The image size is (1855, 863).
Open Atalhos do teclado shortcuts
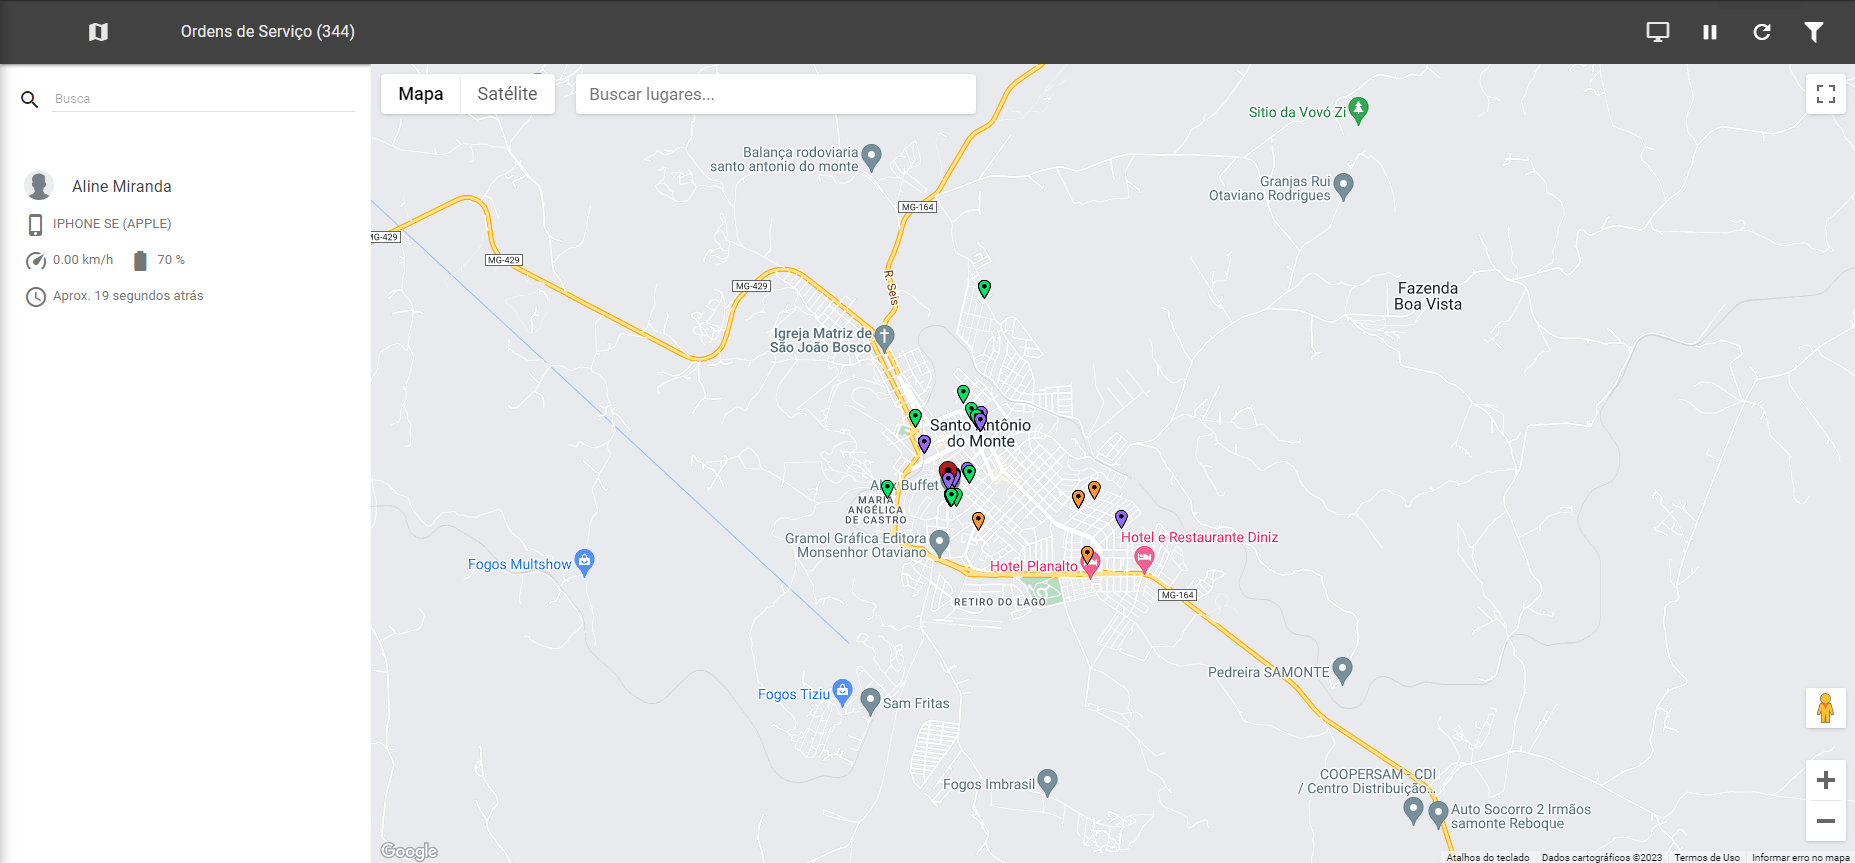pyautogui.click(x=1487, y=857)
